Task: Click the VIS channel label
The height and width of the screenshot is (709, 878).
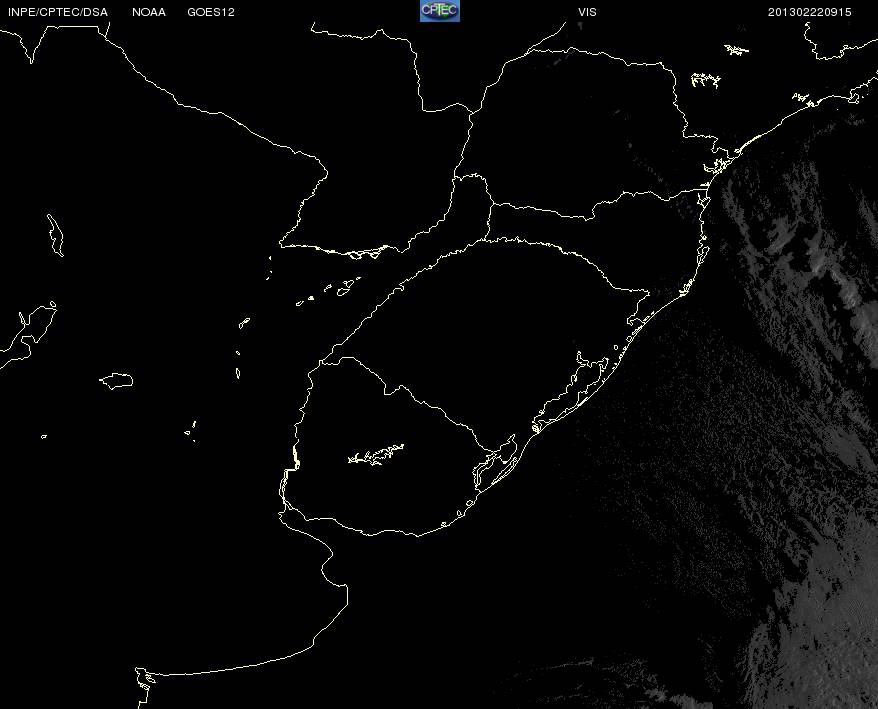Action: click(587, 12)
